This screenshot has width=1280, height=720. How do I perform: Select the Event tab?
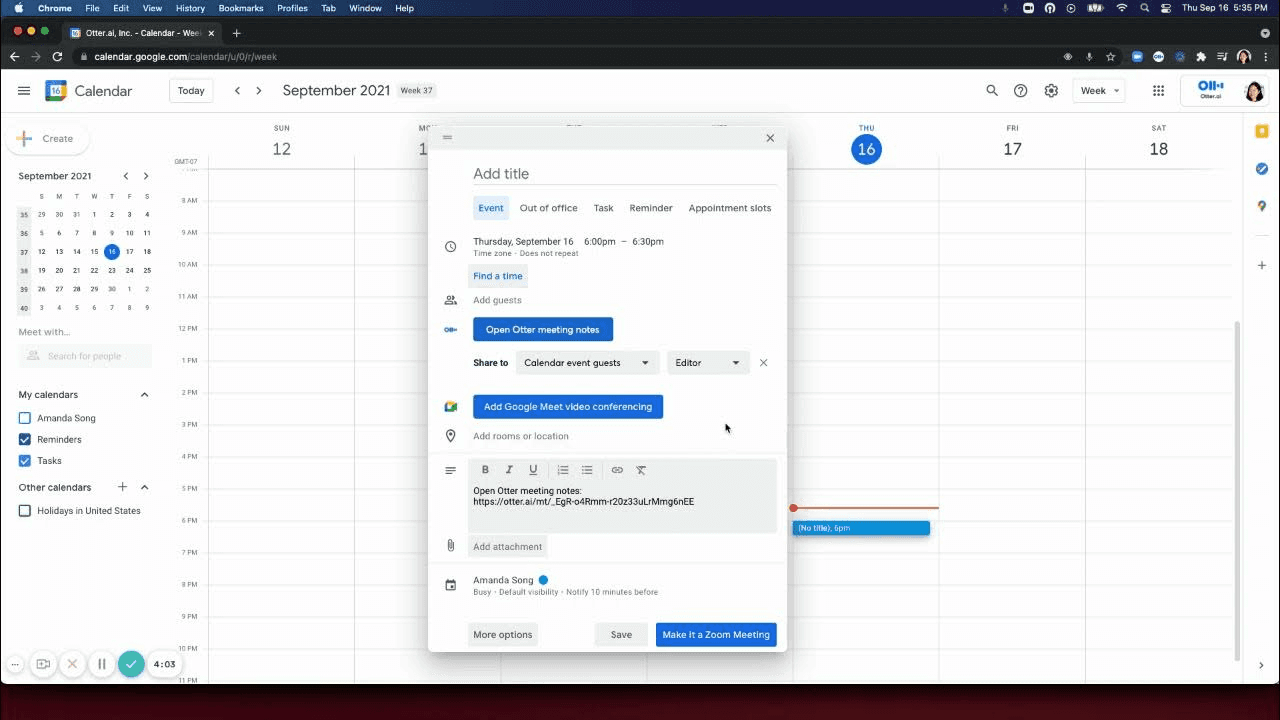pyautogui.click(x=491, y=208)
